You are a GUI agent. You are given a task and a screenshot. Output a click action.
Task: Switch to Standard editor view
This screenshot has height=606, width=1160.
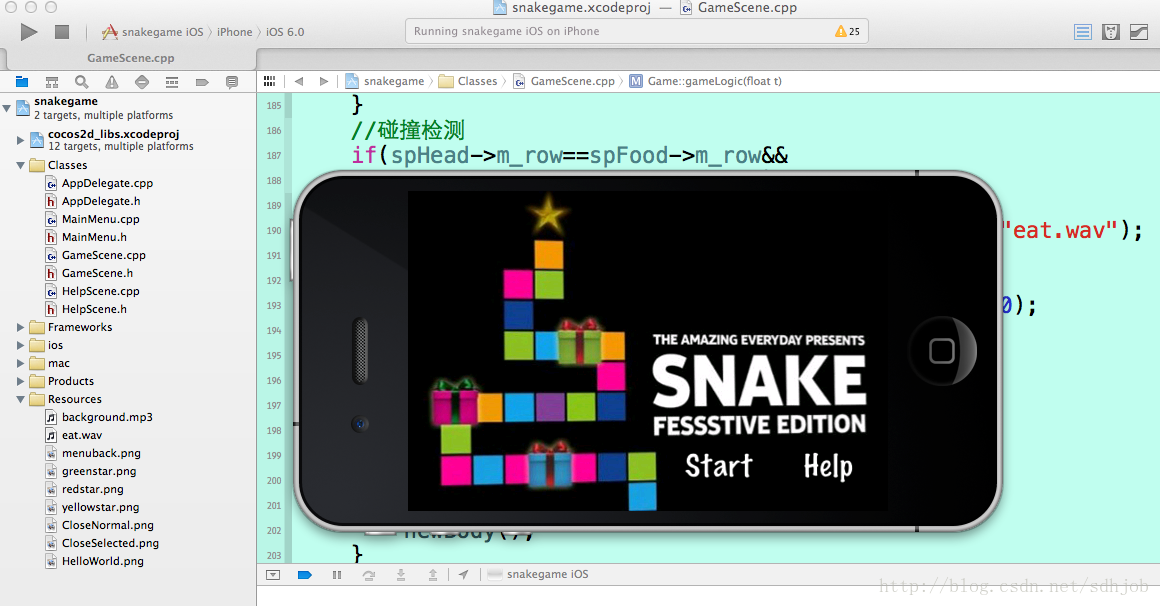(x=1083, y=32)
